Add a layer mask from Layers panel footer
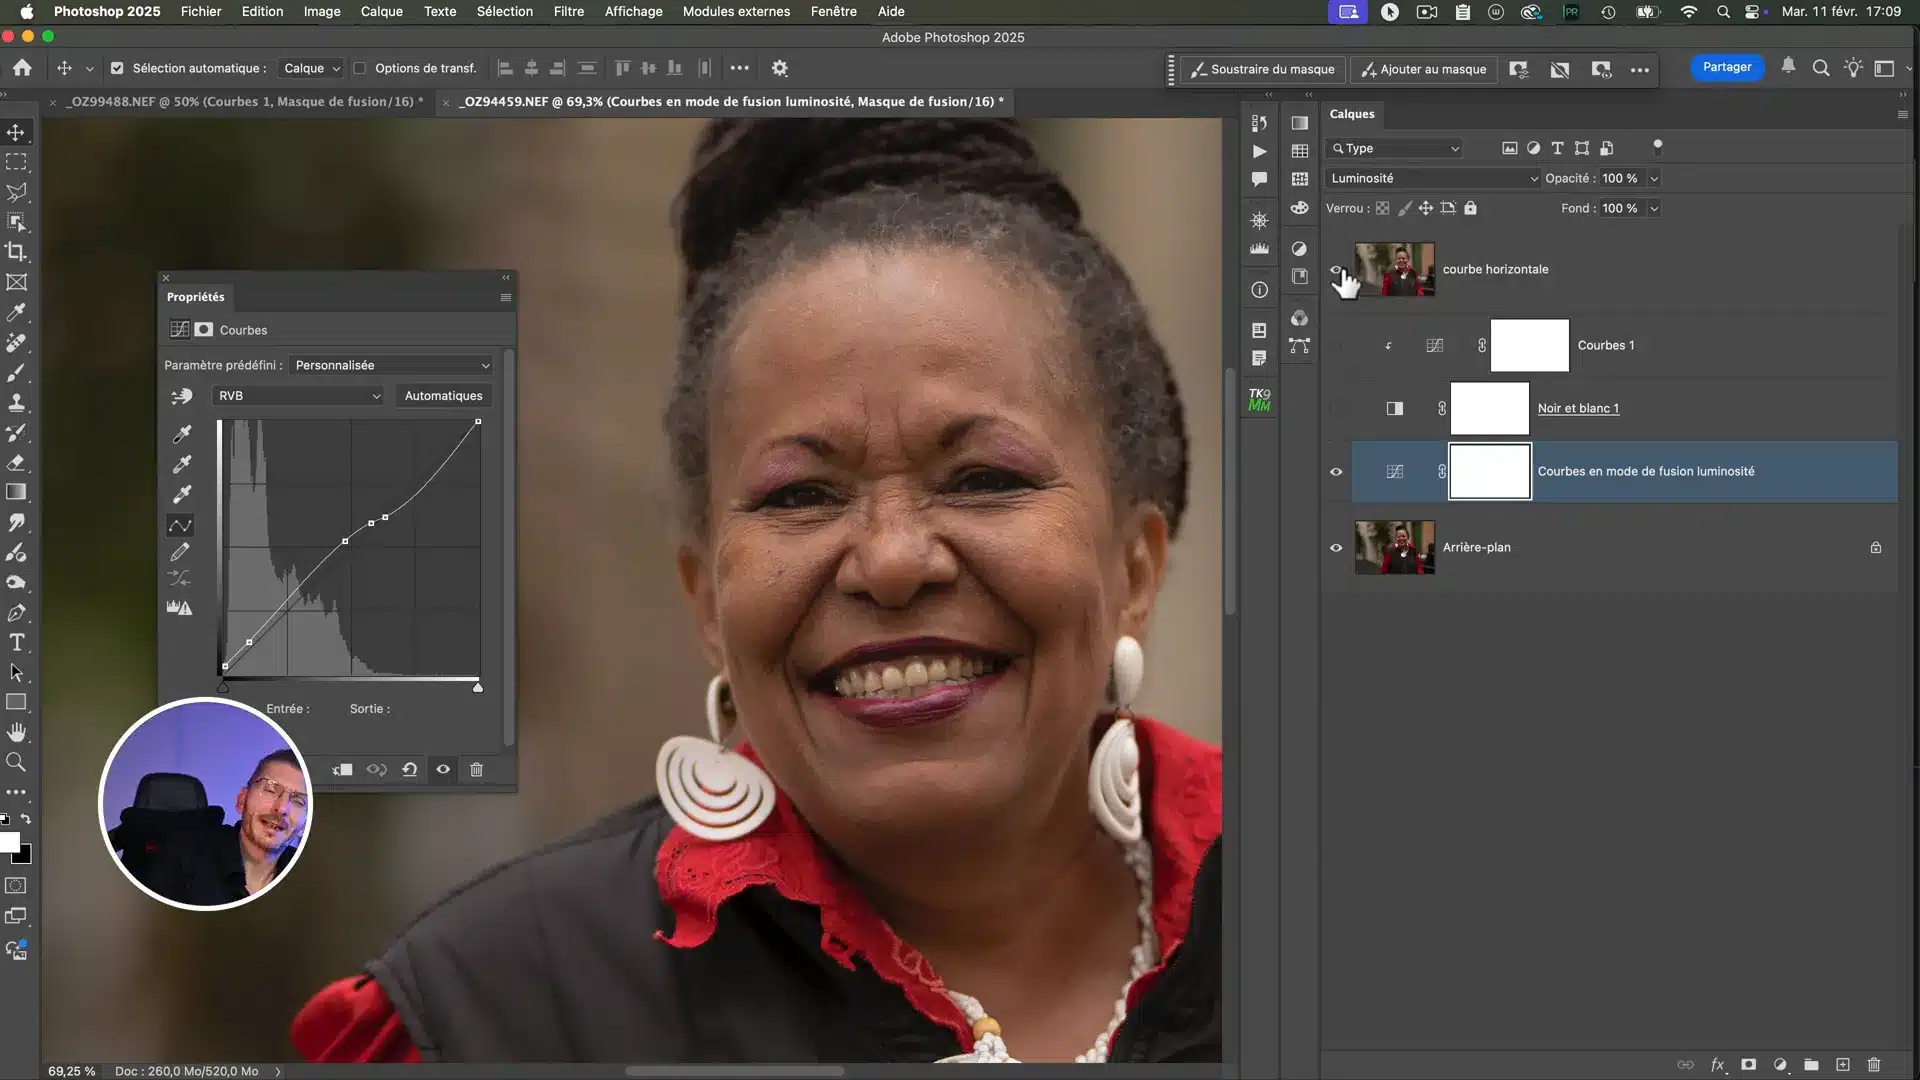This screenshot has width=1920, height=1080. (x=1748, y=1064)
